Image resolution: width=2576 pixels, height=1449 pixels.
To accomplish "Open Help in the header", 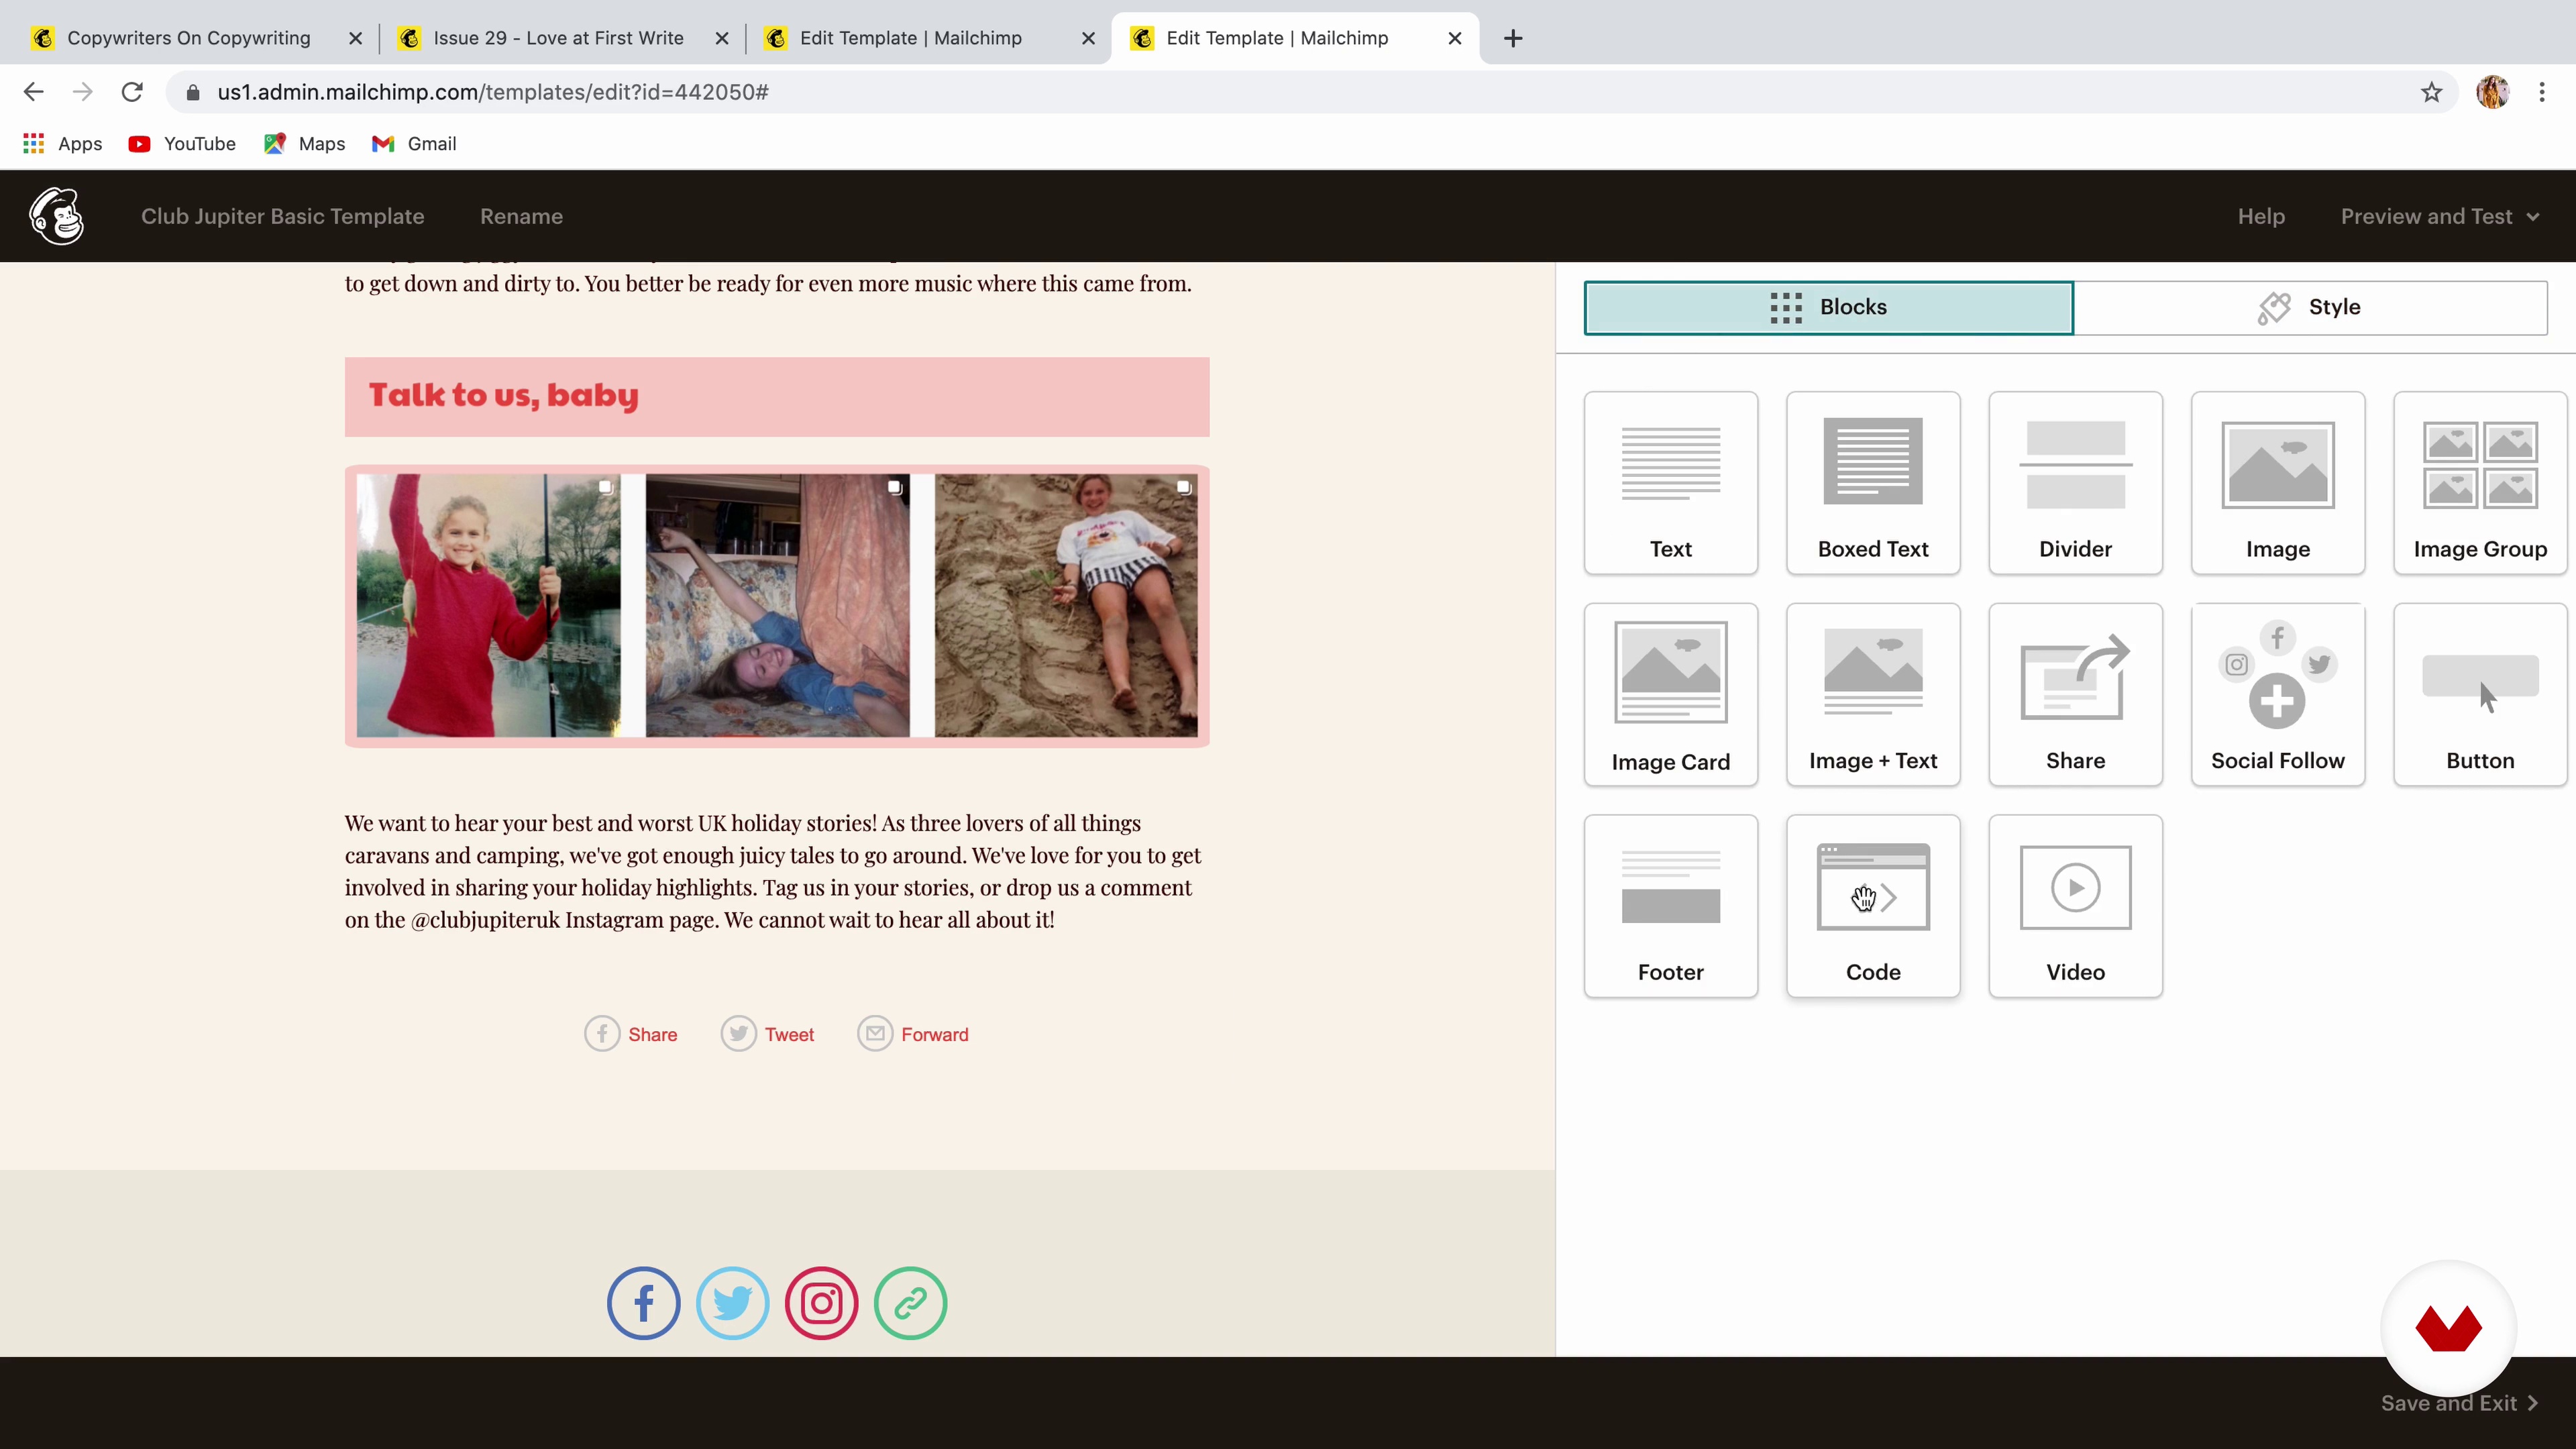I will (2261, 216).
